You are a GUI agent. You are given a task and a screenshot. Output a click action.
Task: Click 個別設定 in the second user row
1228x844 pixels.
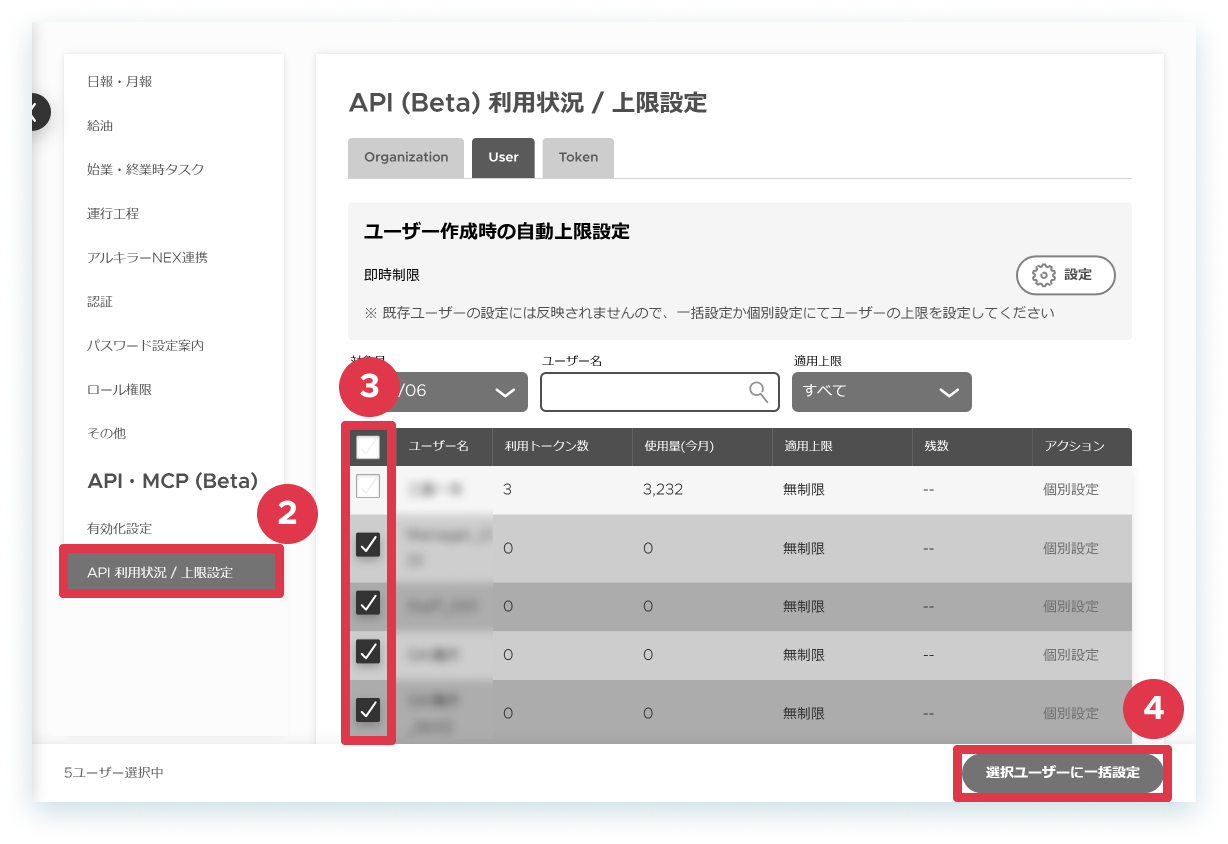tap(1071, 548)
